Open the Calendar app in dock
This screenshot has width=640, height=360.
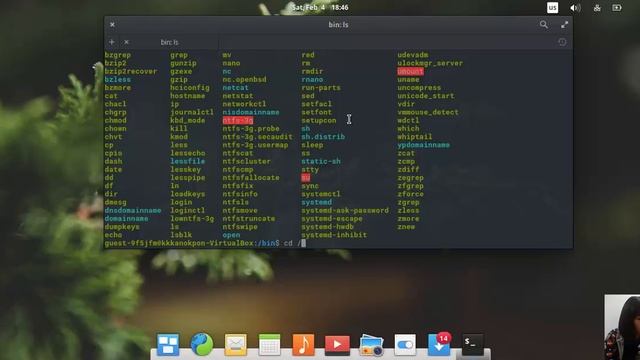(269, 345)
